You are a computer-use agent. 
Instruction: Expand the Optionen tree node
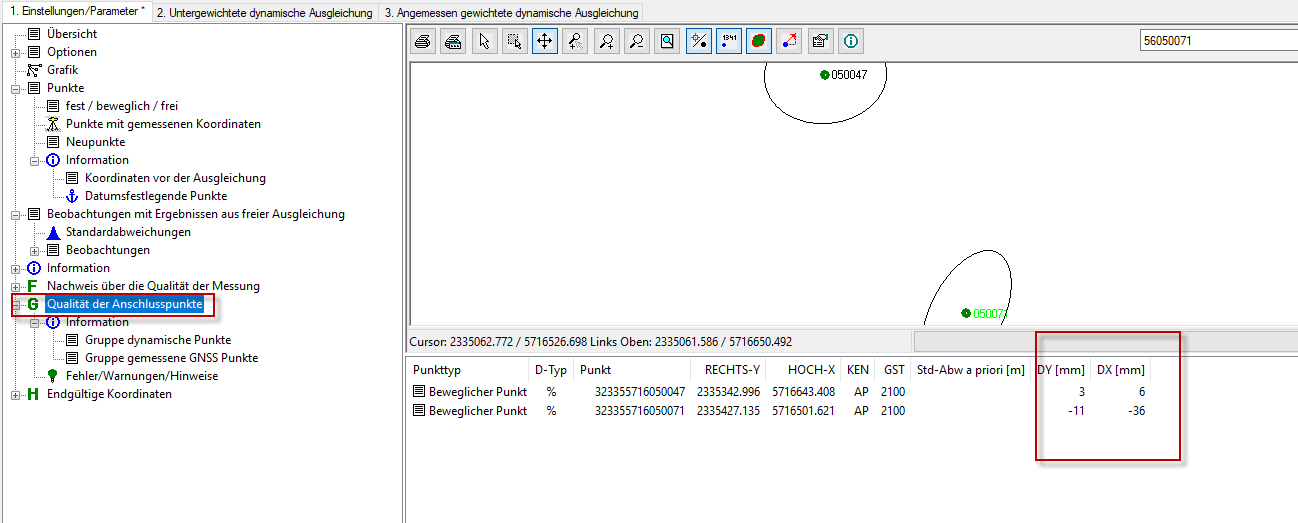pos(16,52)
